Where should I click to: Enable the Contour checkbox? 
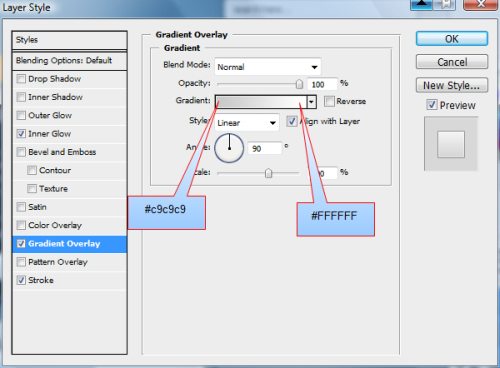32,170
